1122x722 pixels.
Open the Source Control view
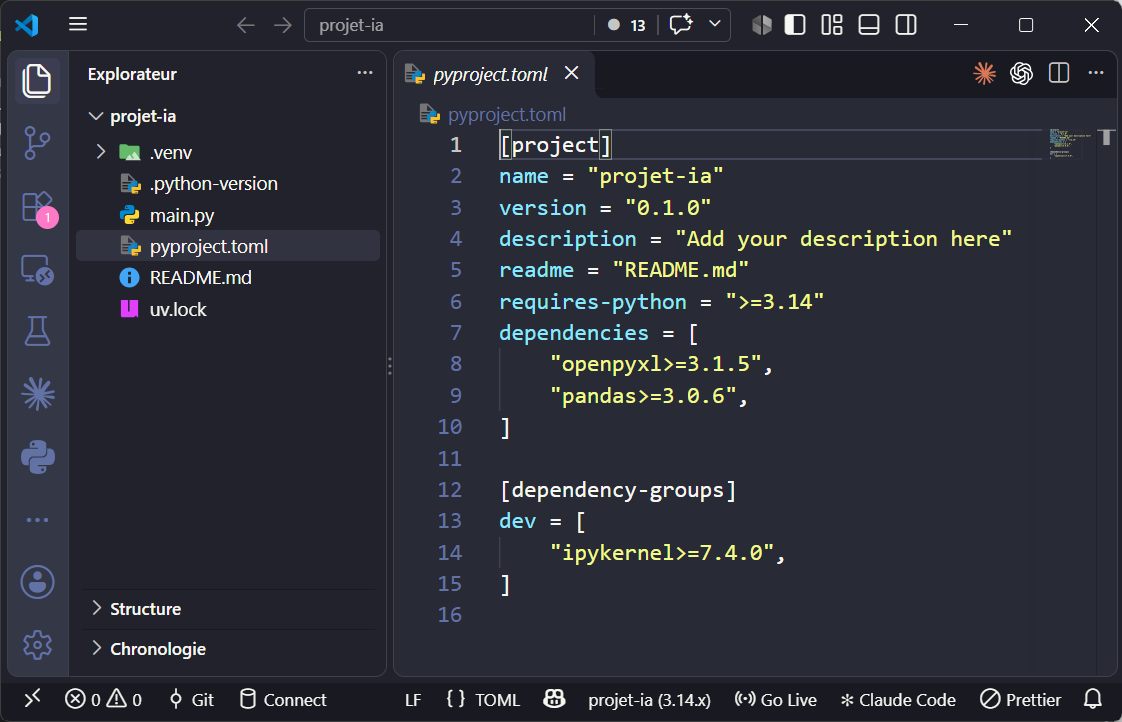point(37,143)
